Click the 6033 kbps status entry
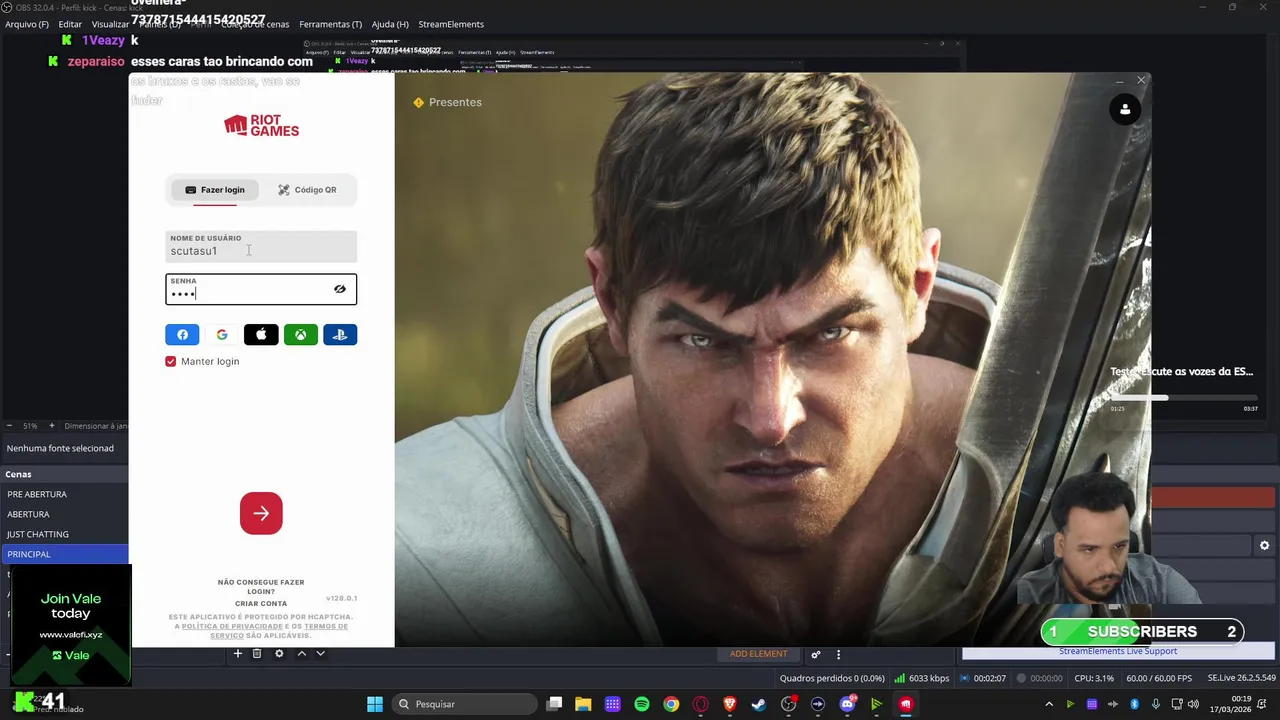 [x=922, y=678]
